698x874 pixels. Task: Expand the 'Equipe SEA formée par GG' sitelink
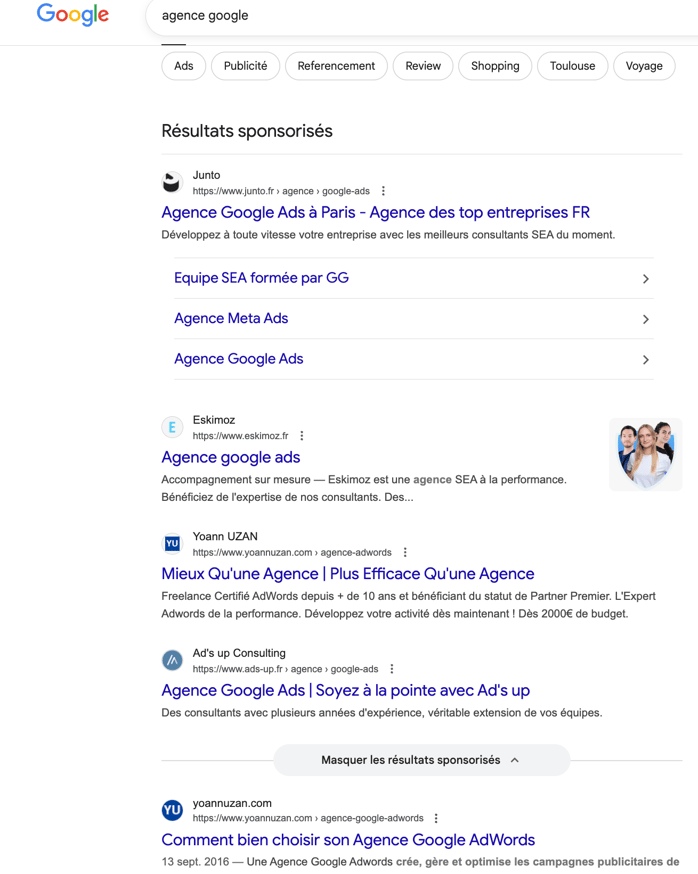point(645,279)
